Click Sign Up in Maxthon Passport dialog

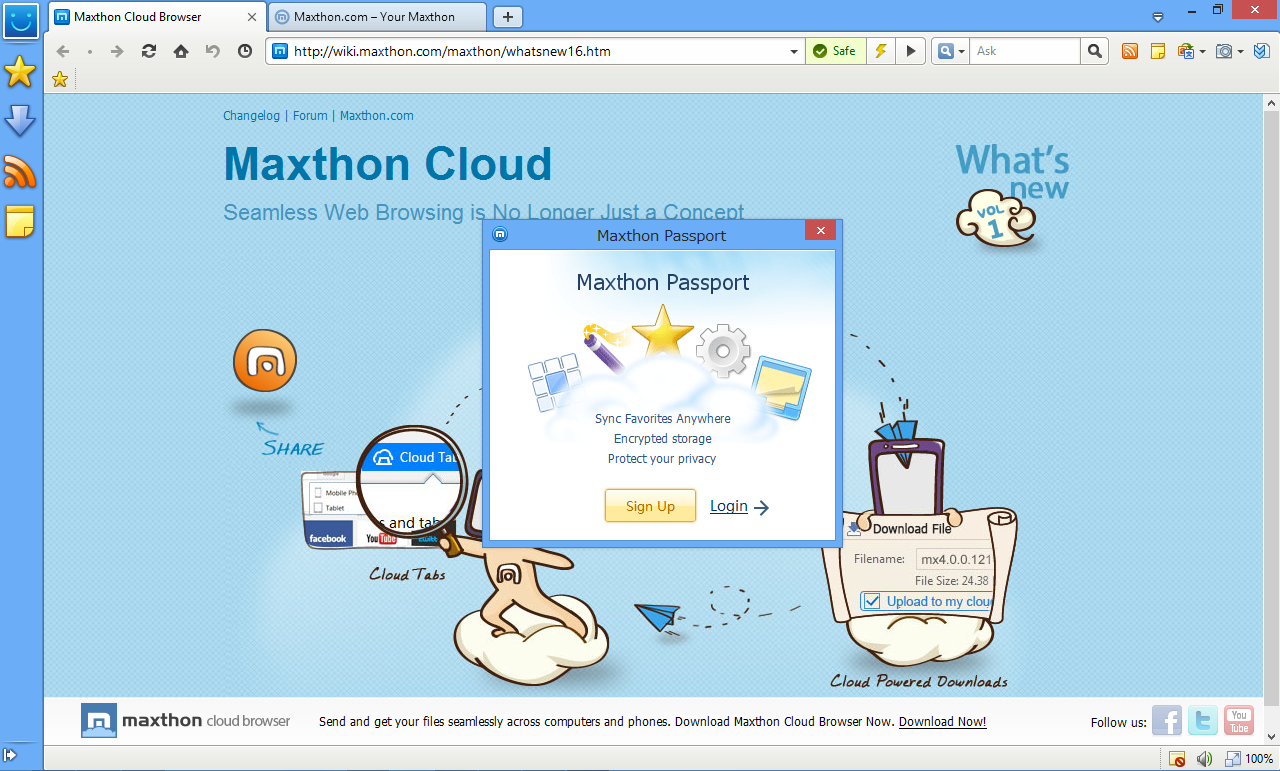[x=650, y=506]
